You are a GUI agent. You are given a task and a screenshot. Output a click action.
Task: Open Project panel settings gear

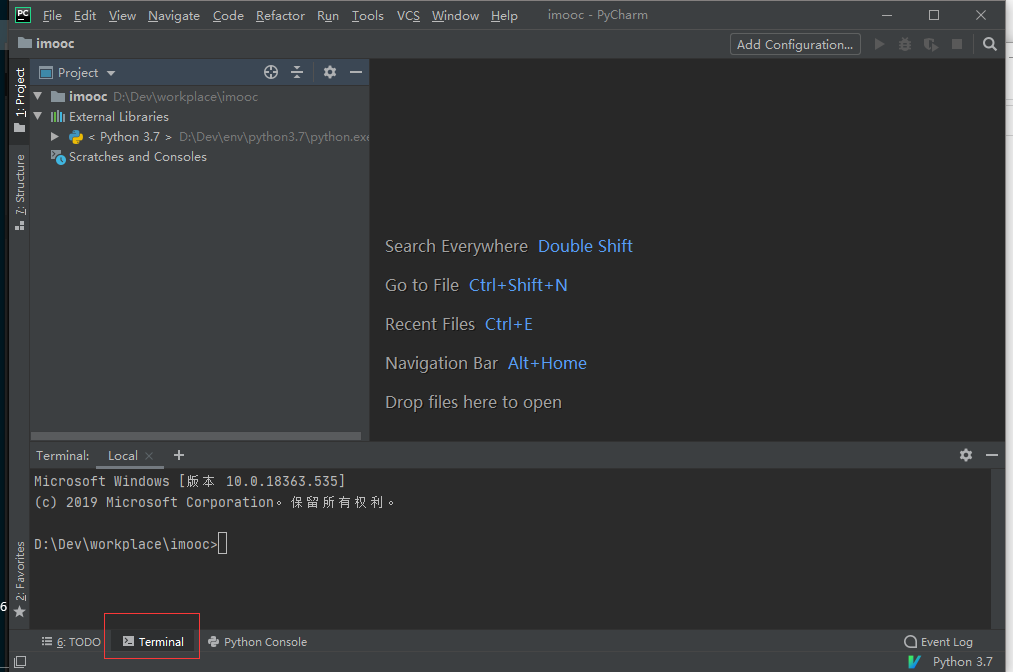pyautogui.click(x=330, y=72)
